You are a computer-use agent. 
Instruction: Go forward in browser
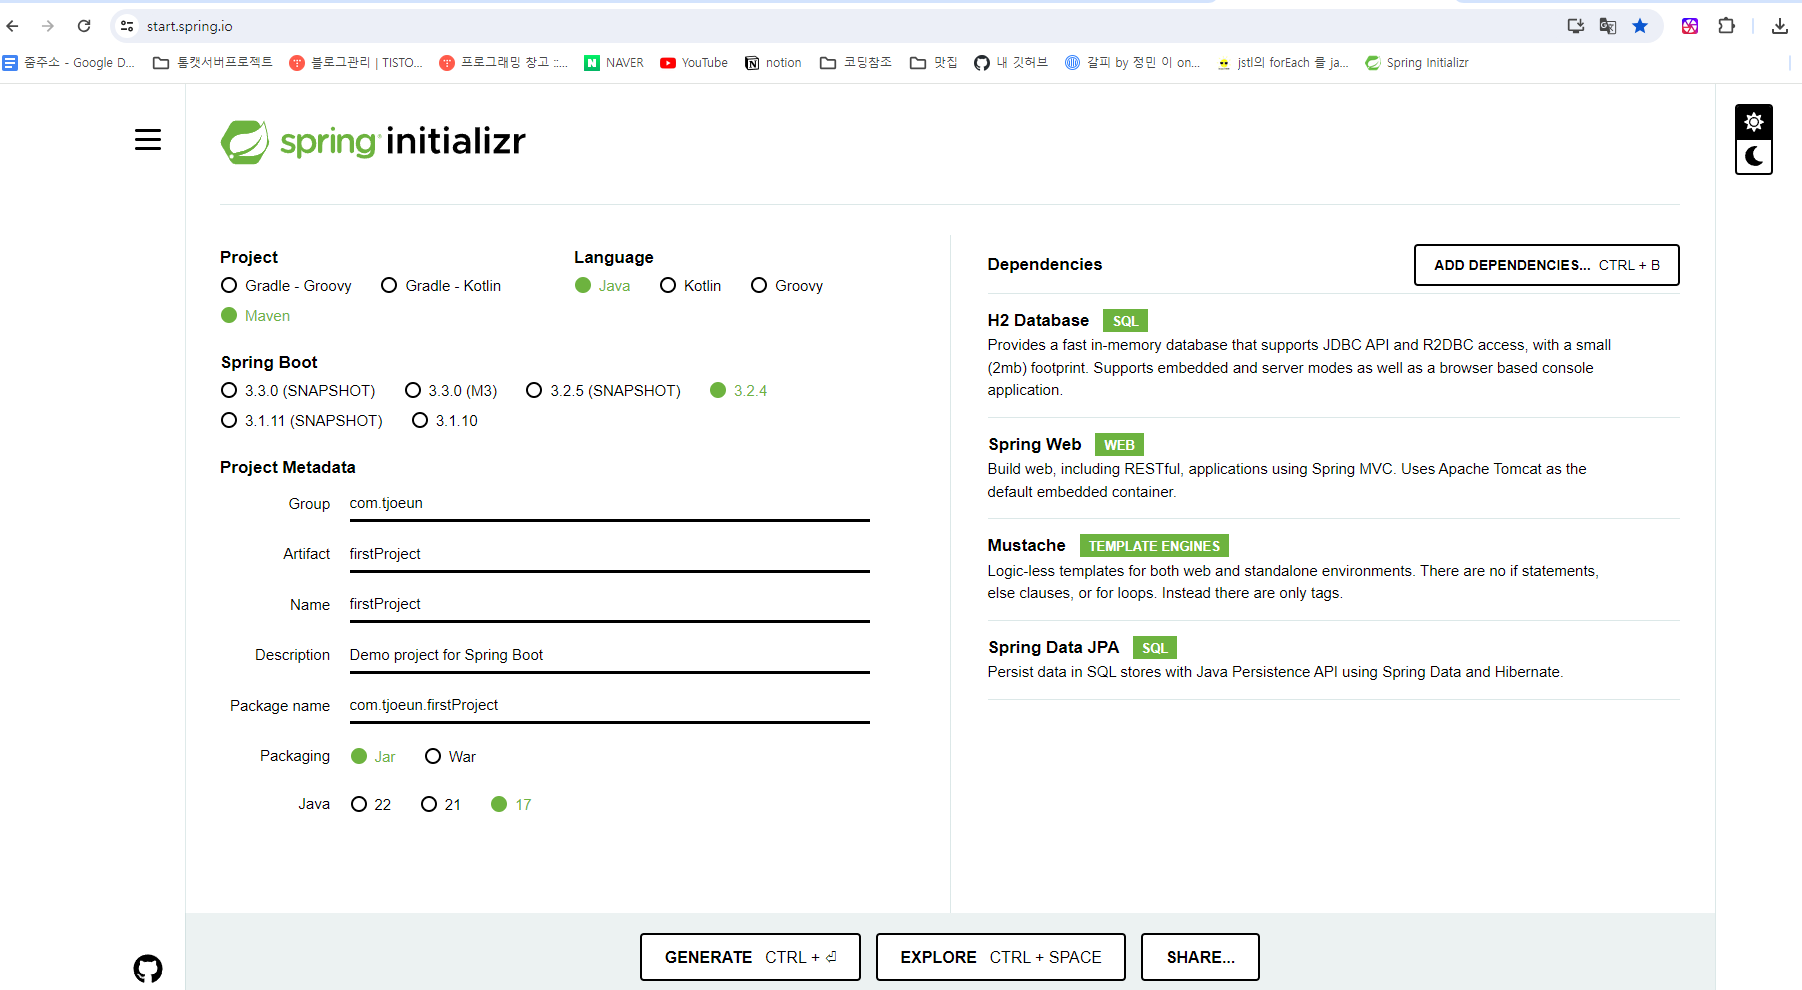click(x=48, y=26)
